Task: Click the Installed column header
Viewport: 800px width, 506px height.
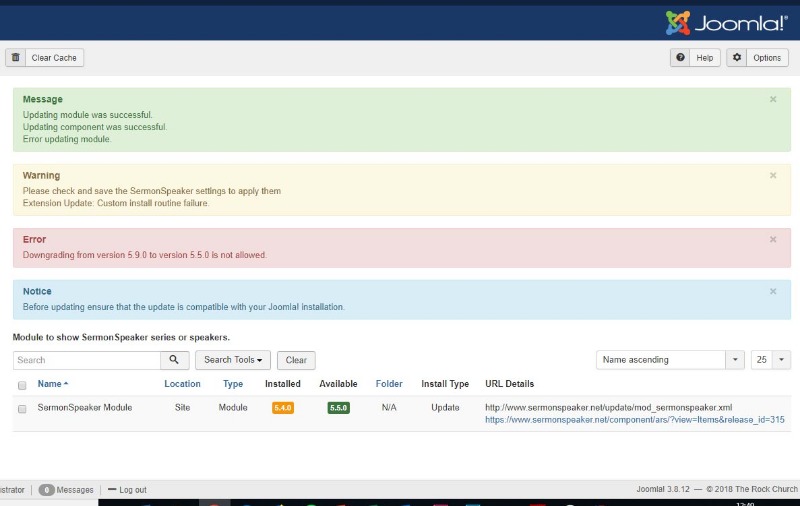Action: pyautogui.click(x=283, y=384)
